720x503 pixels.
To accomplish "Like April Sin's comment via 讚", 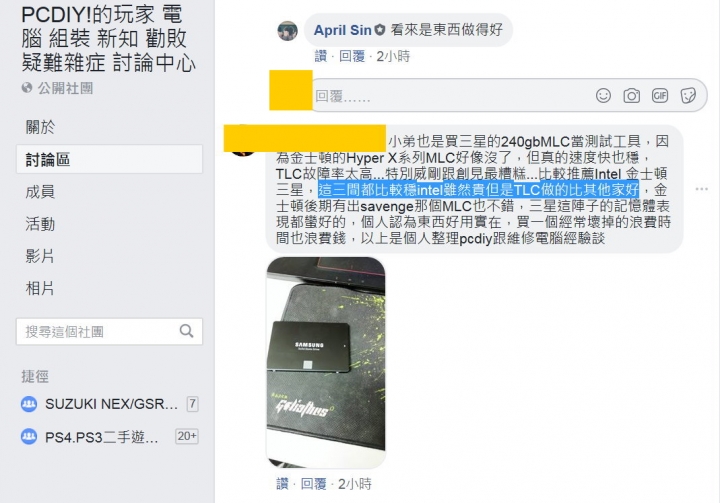I will pos(321,57).
